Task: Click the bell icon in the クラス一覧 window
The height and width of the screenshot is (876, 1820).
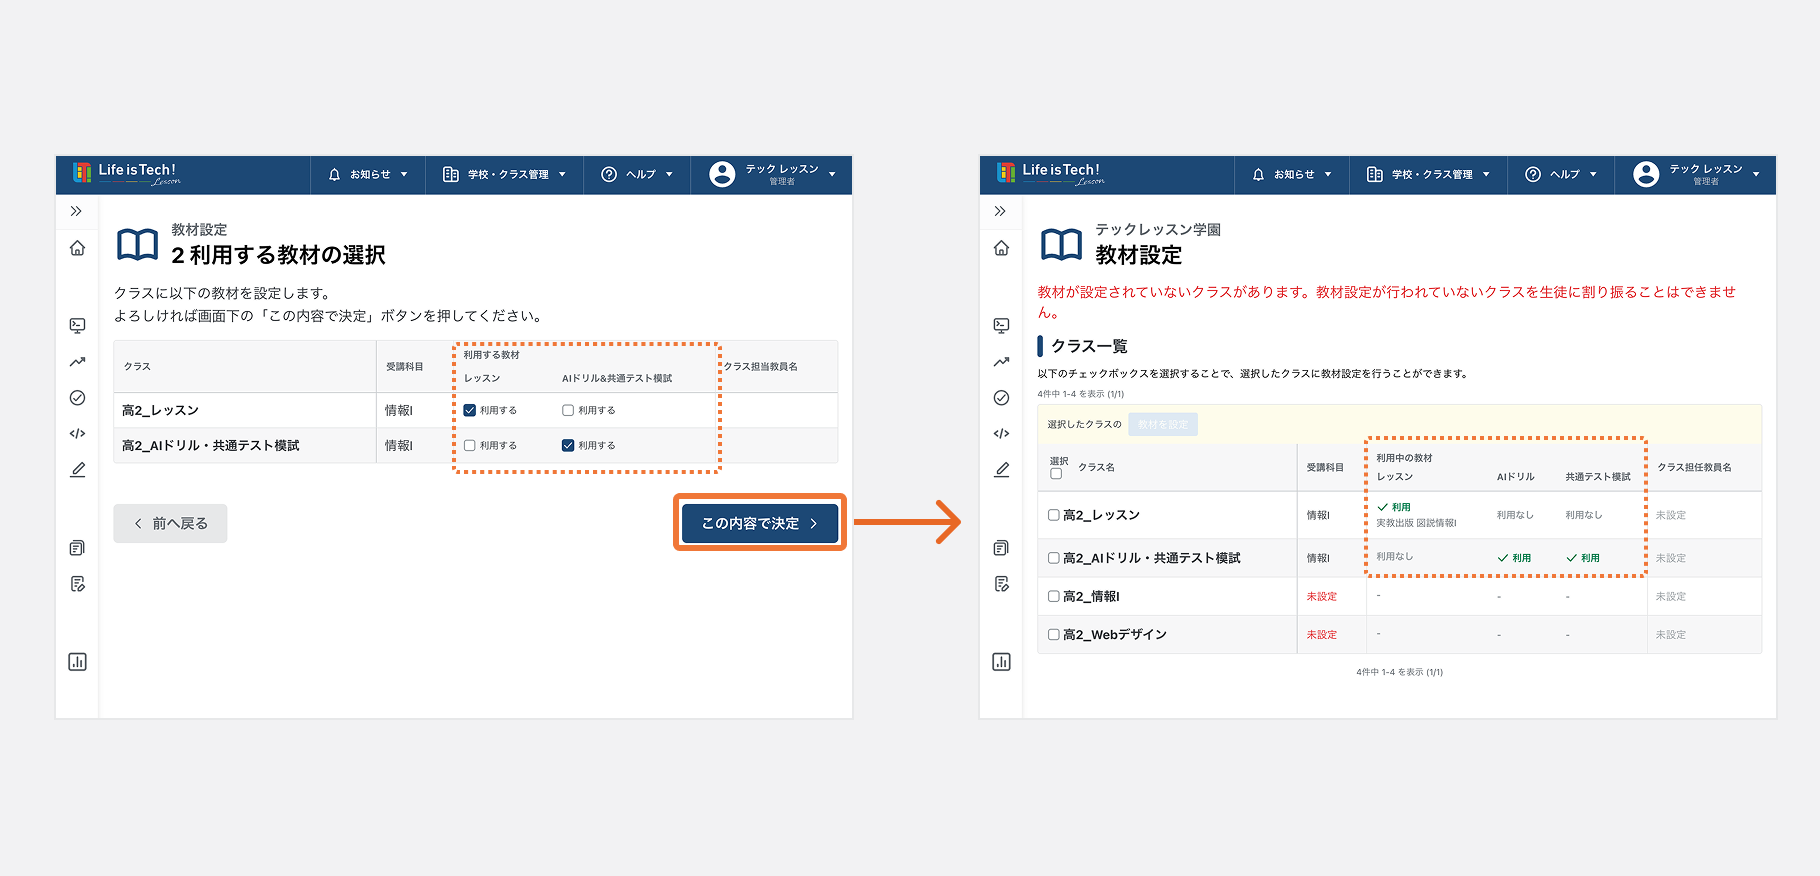Action: 1258,174
